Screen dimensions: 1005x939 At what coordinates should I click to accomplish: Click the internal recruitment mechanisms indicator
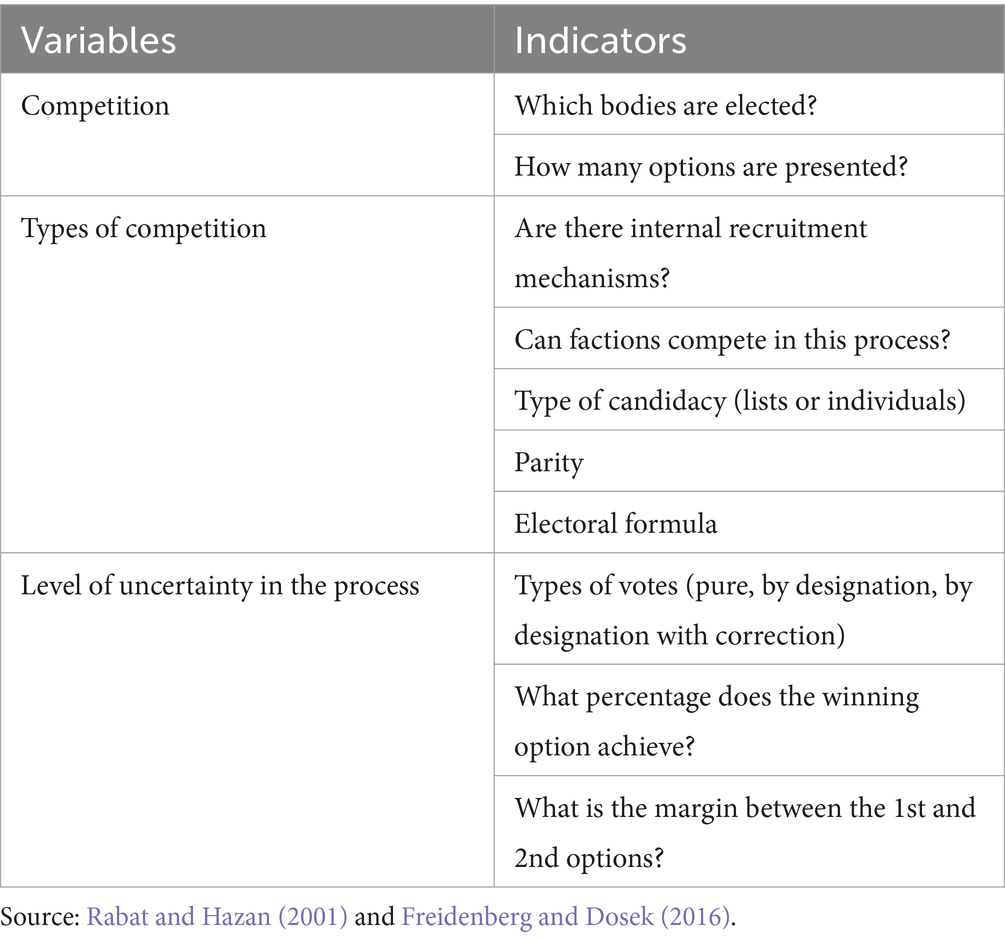(749, 252)
